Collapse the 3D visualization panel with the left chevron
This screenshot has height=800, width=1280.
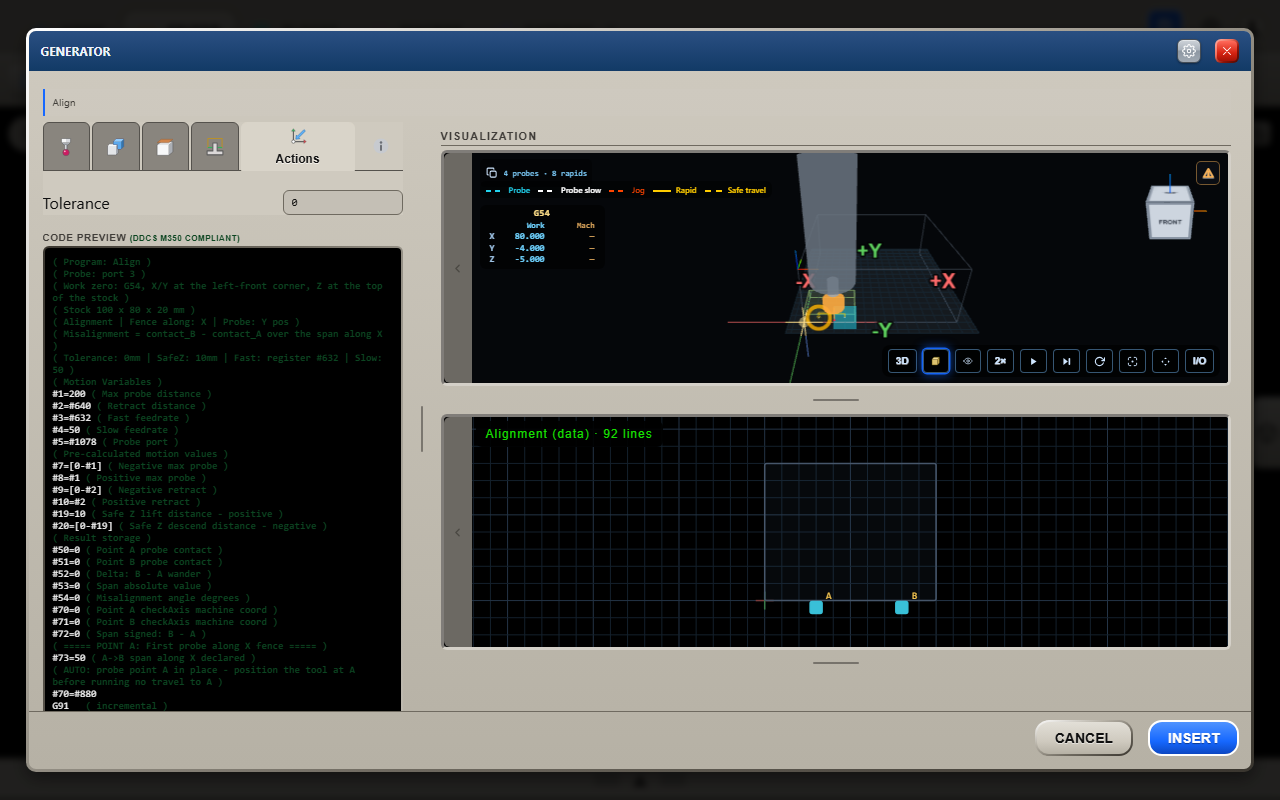coord(458,268)
